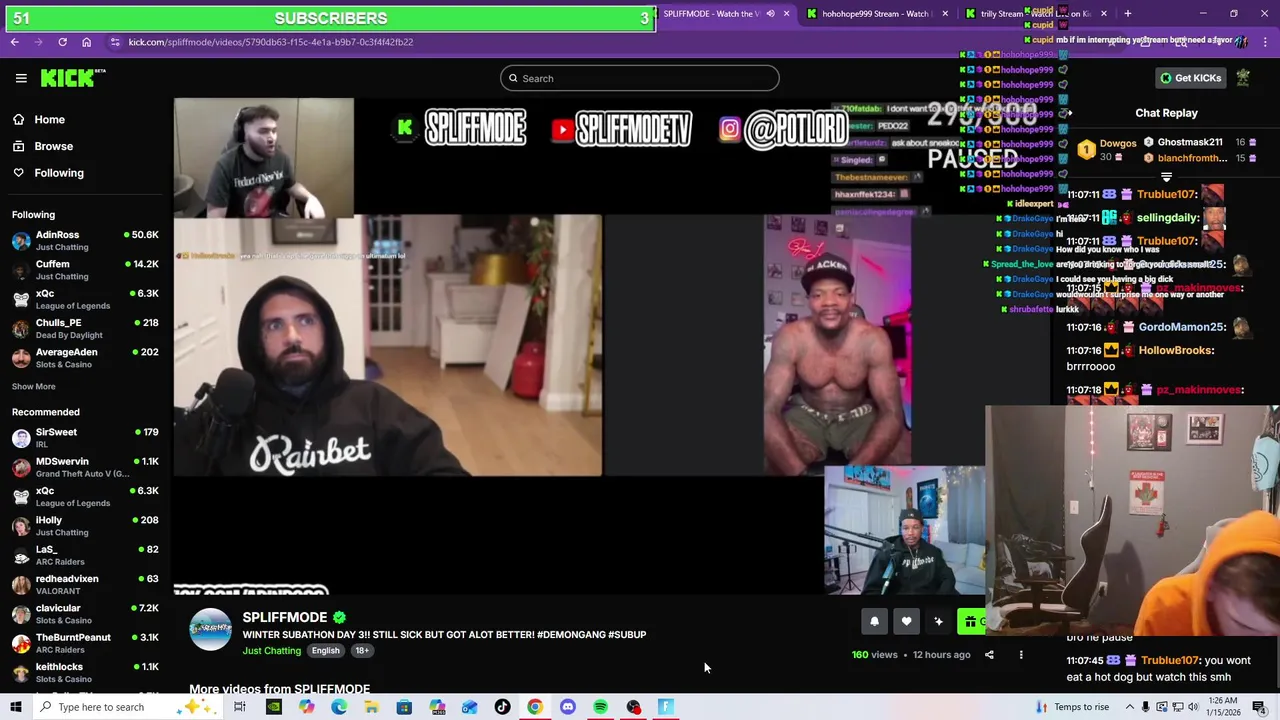Expand Show more under Following
1280x720 pixels.
click(x=33, y=386)
